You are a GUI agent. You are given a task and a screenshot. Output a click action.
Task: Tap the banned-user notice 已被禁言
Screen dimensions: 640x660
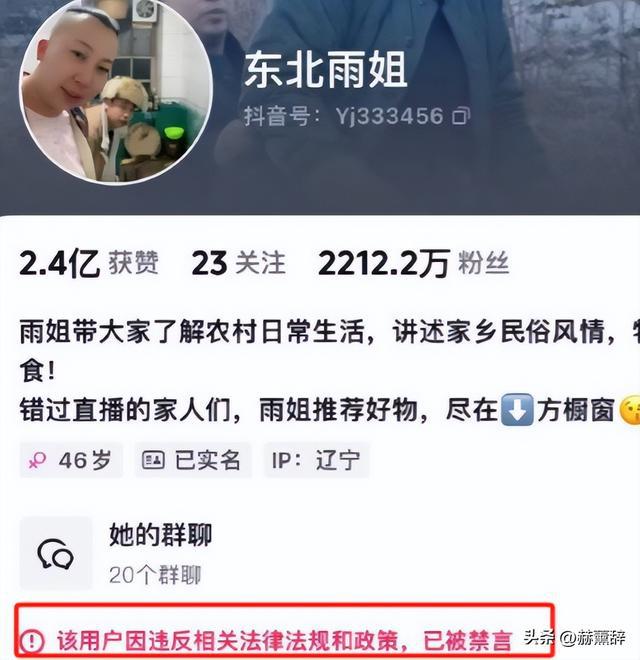(468, 641)
